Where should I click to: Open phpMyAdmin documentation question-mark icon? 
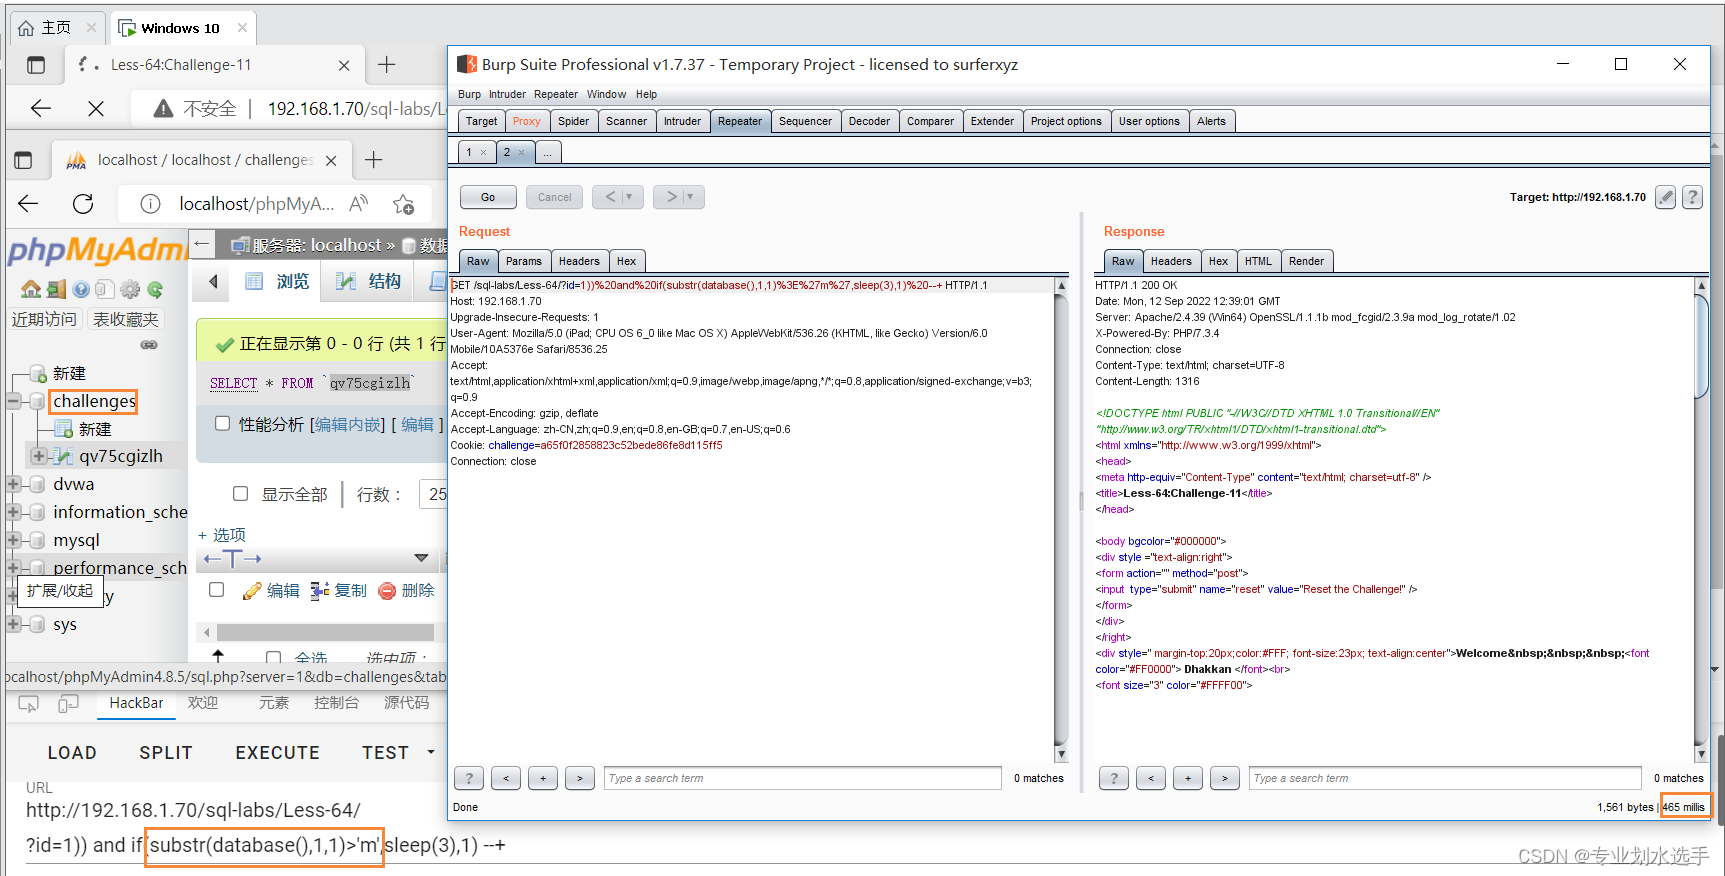(81, 290)
